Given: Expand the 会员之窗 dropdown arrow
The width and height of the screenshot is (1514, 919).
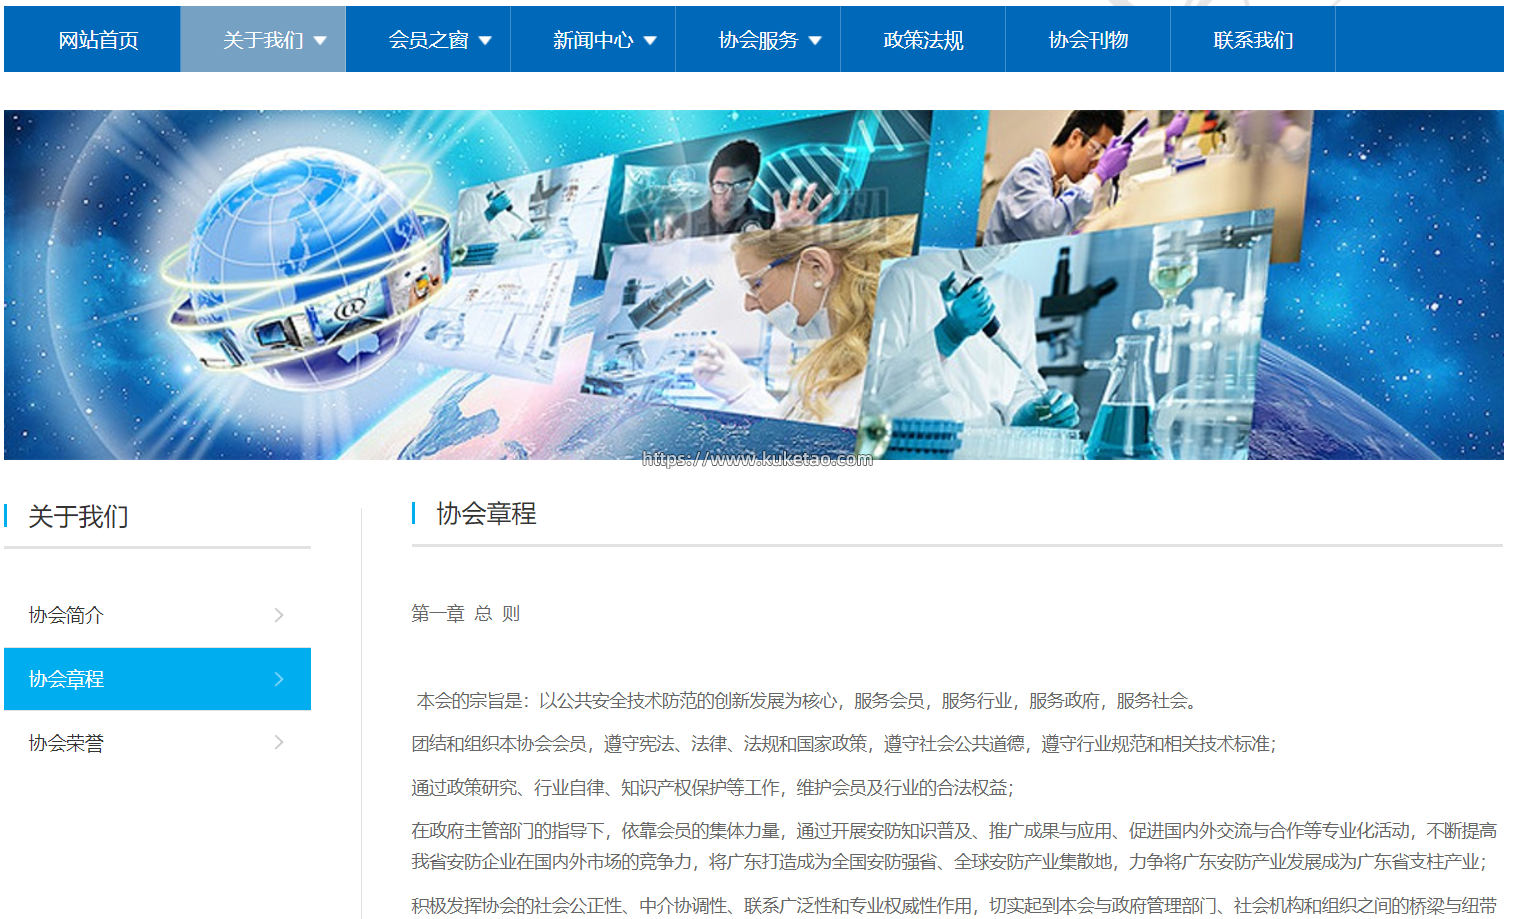Looking at the screenshot, I should 485,41.
